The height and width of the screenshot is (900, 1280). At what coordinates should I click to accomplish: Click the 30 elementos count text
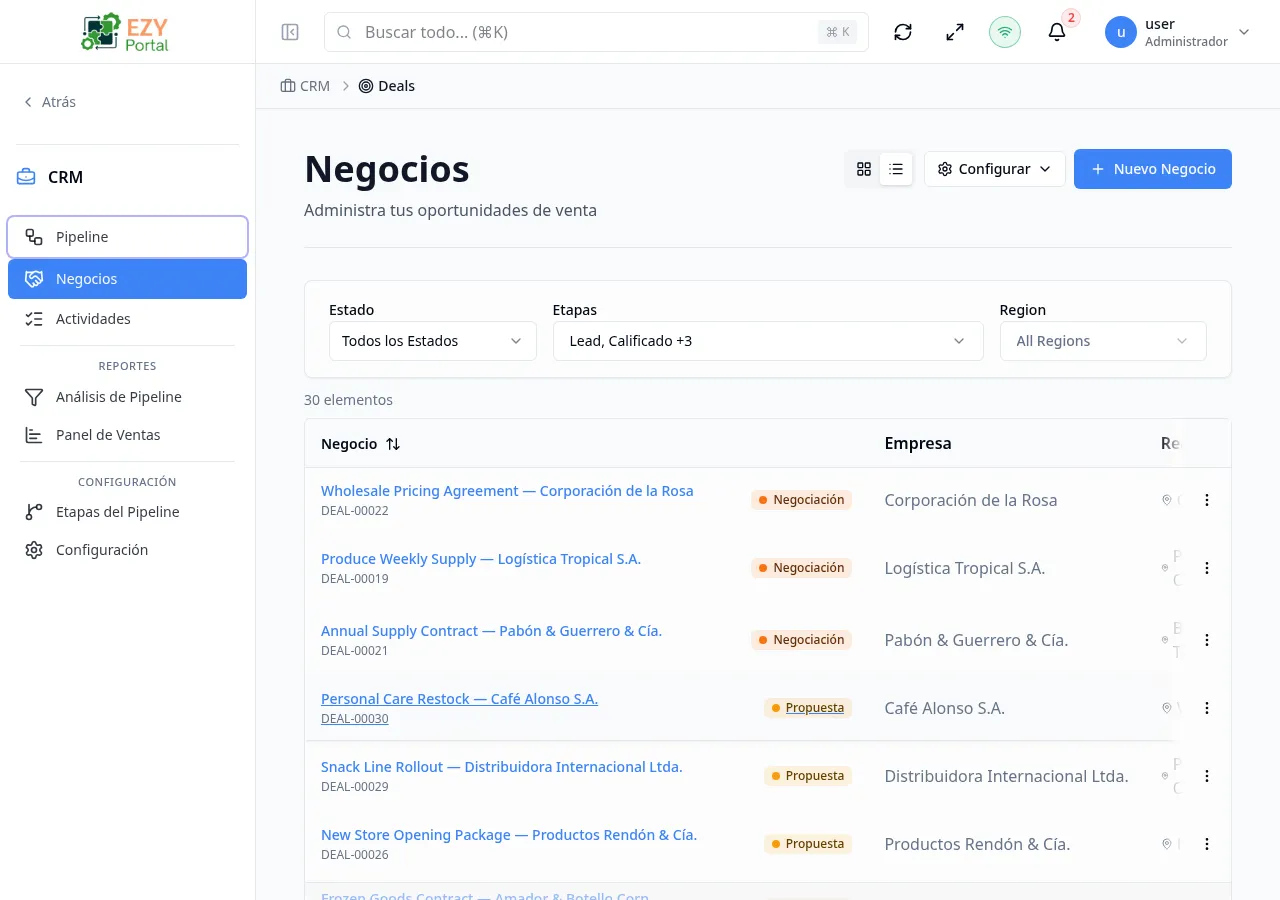click(x=348, y=400)
